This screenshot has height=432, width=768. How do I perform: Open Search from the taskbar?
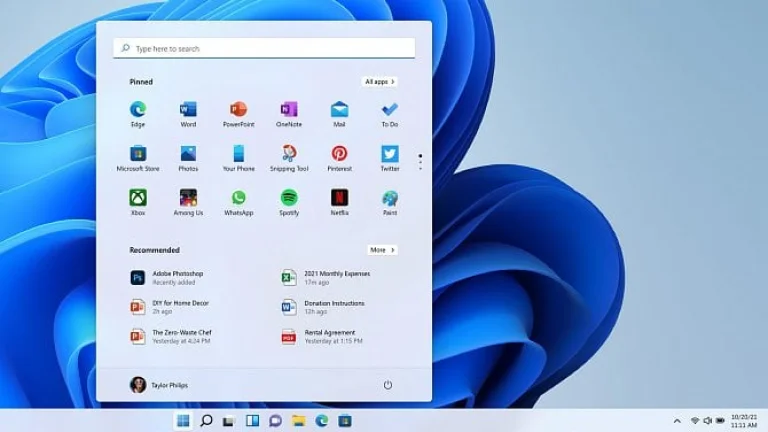(x=207, y=421)
